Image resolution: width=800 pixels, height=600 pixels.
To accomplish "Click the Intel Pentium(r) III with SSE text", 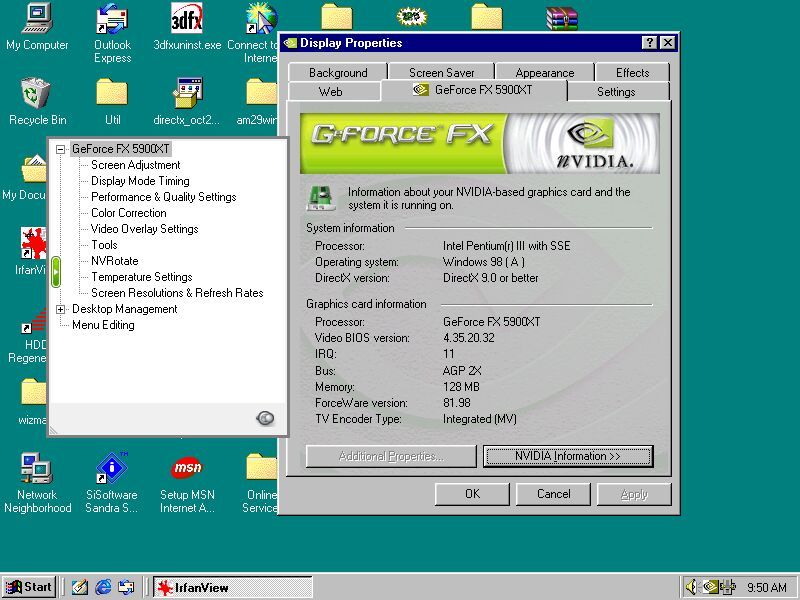I will click(506, 245).
